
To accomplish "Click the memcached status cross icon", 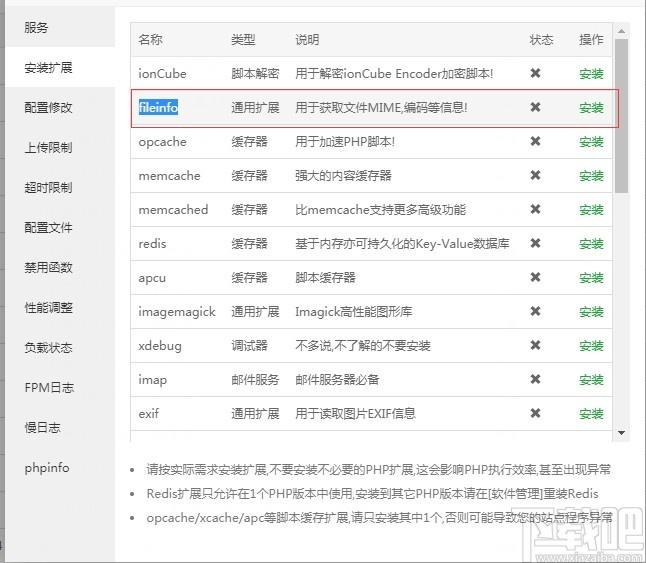I will pyautogui.click(x=535, y=209).
